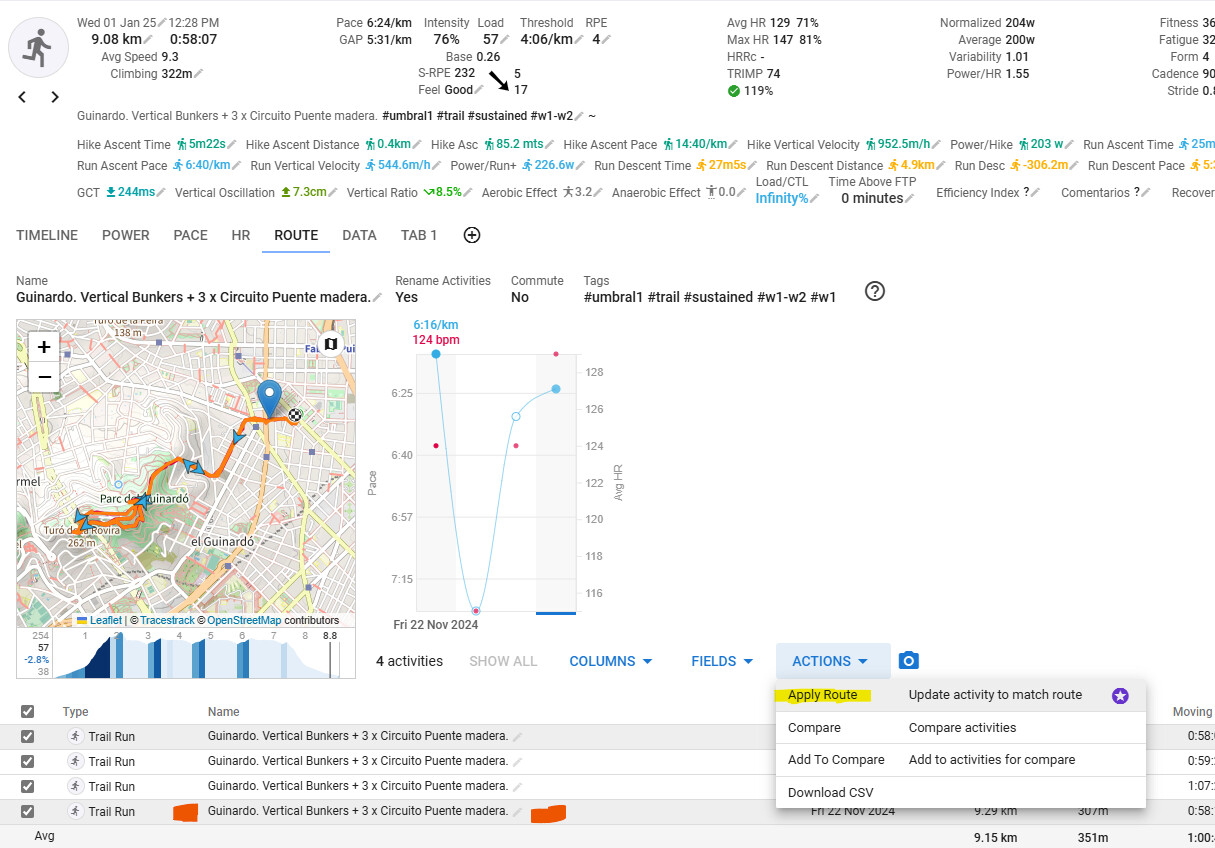The width and height of the screenshot is (1215, 848).
Task: Edit the activity date pencil icon
Action: coord(162,23)
